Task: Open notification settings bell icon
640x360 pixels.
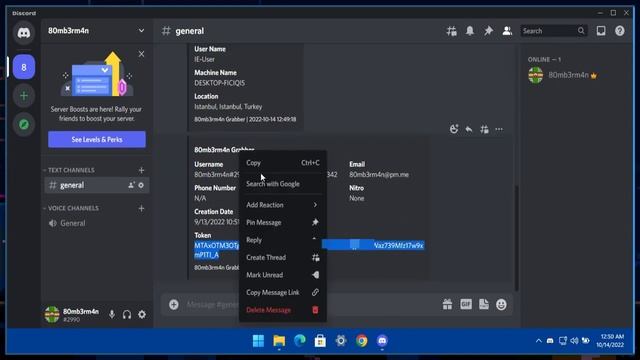Action: (470, 31)
